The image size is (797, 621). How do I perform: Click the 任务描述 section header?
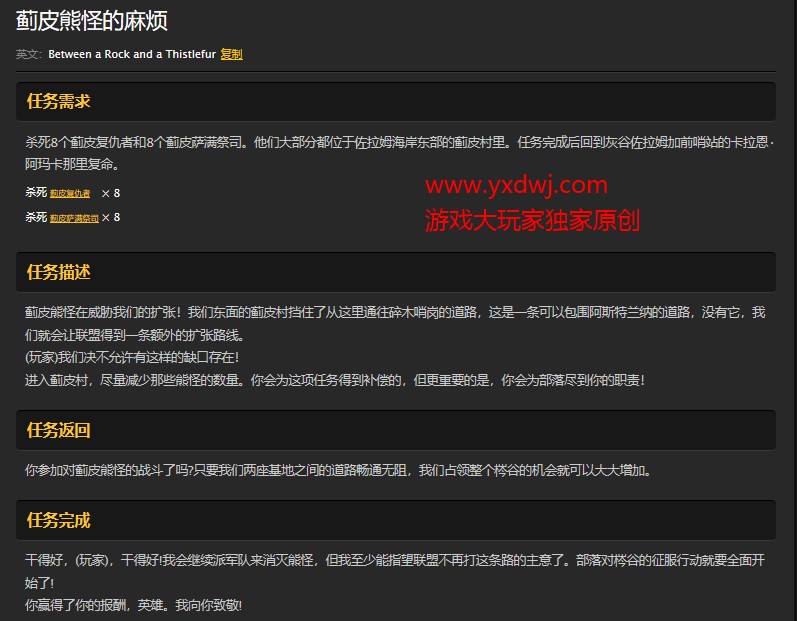tap(59, 272)
